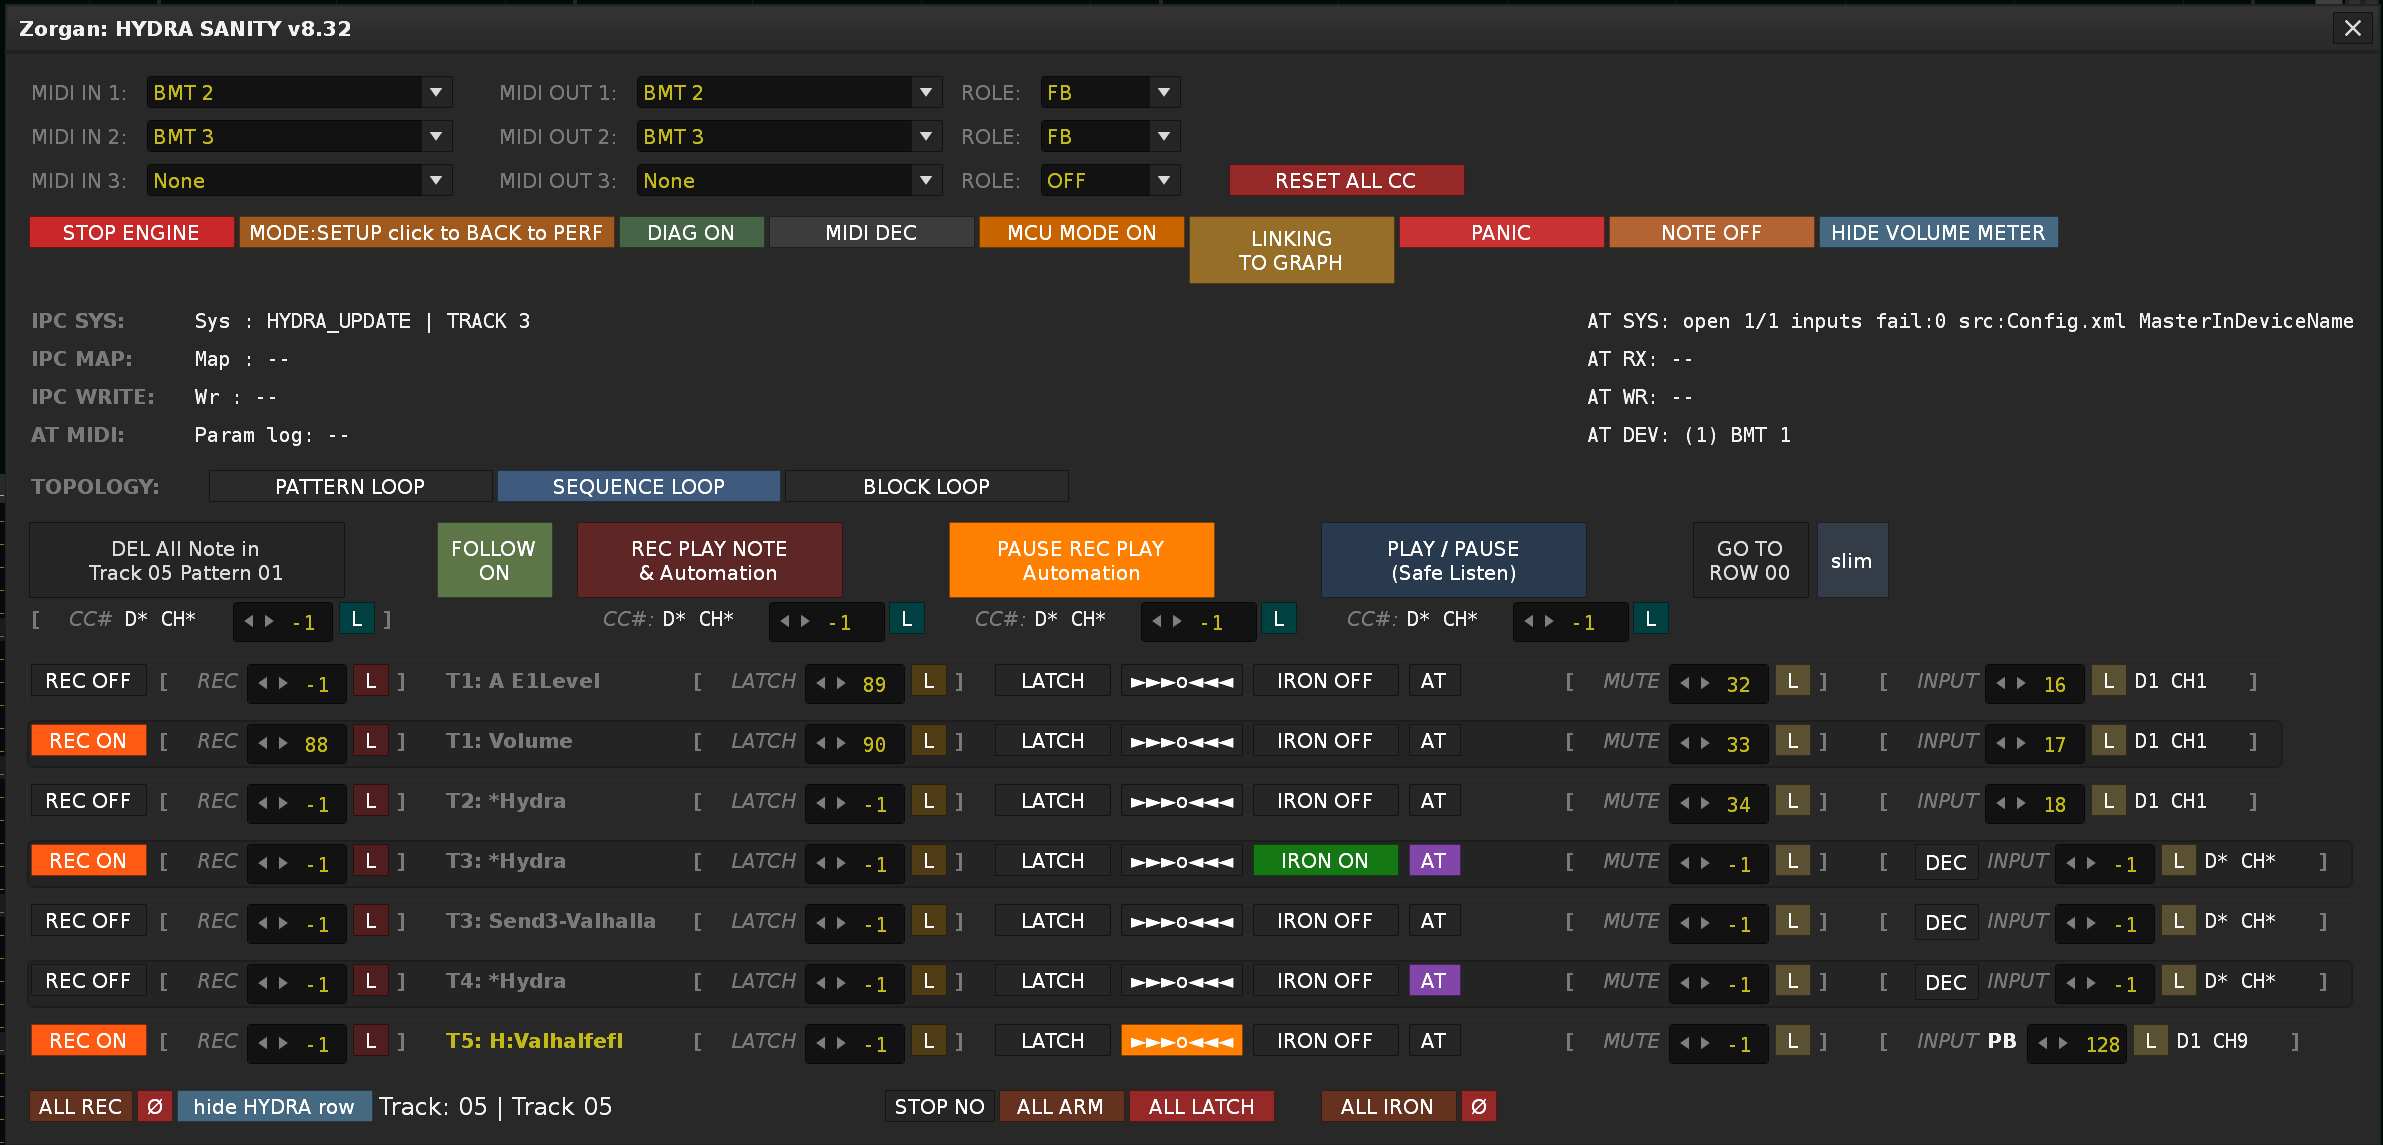Viewport: 2383px width, 1145px height.
Task: Increase LATCH CC value in T1: A E1Level row
Action: (x=841, y=683)
